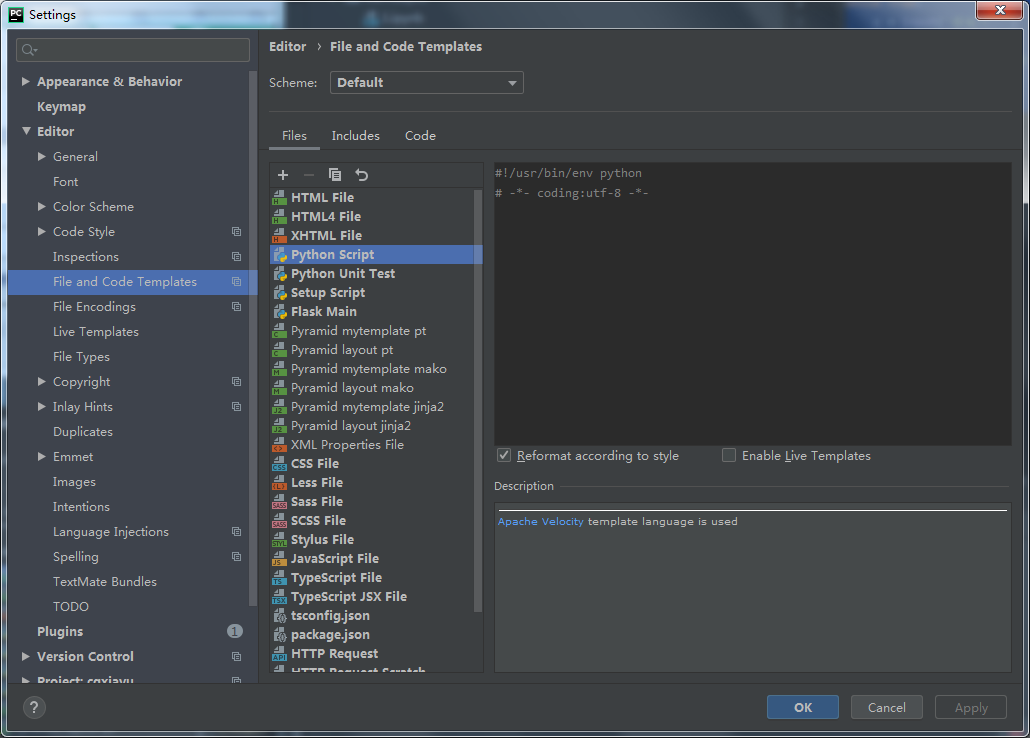Open the File Types settings page
1030x738 pixels.
81,357
